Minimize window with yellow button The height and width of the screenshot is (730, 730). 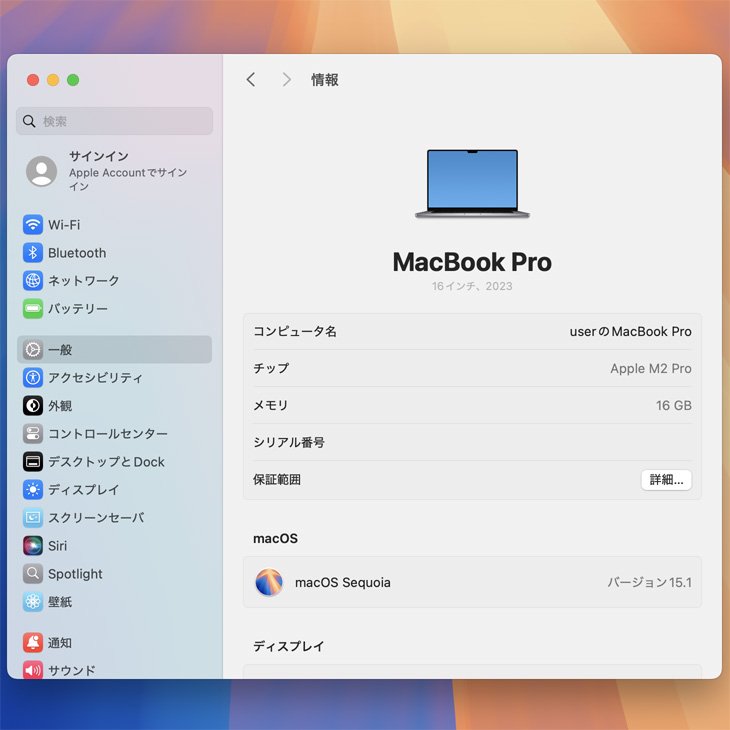[53, 80]
